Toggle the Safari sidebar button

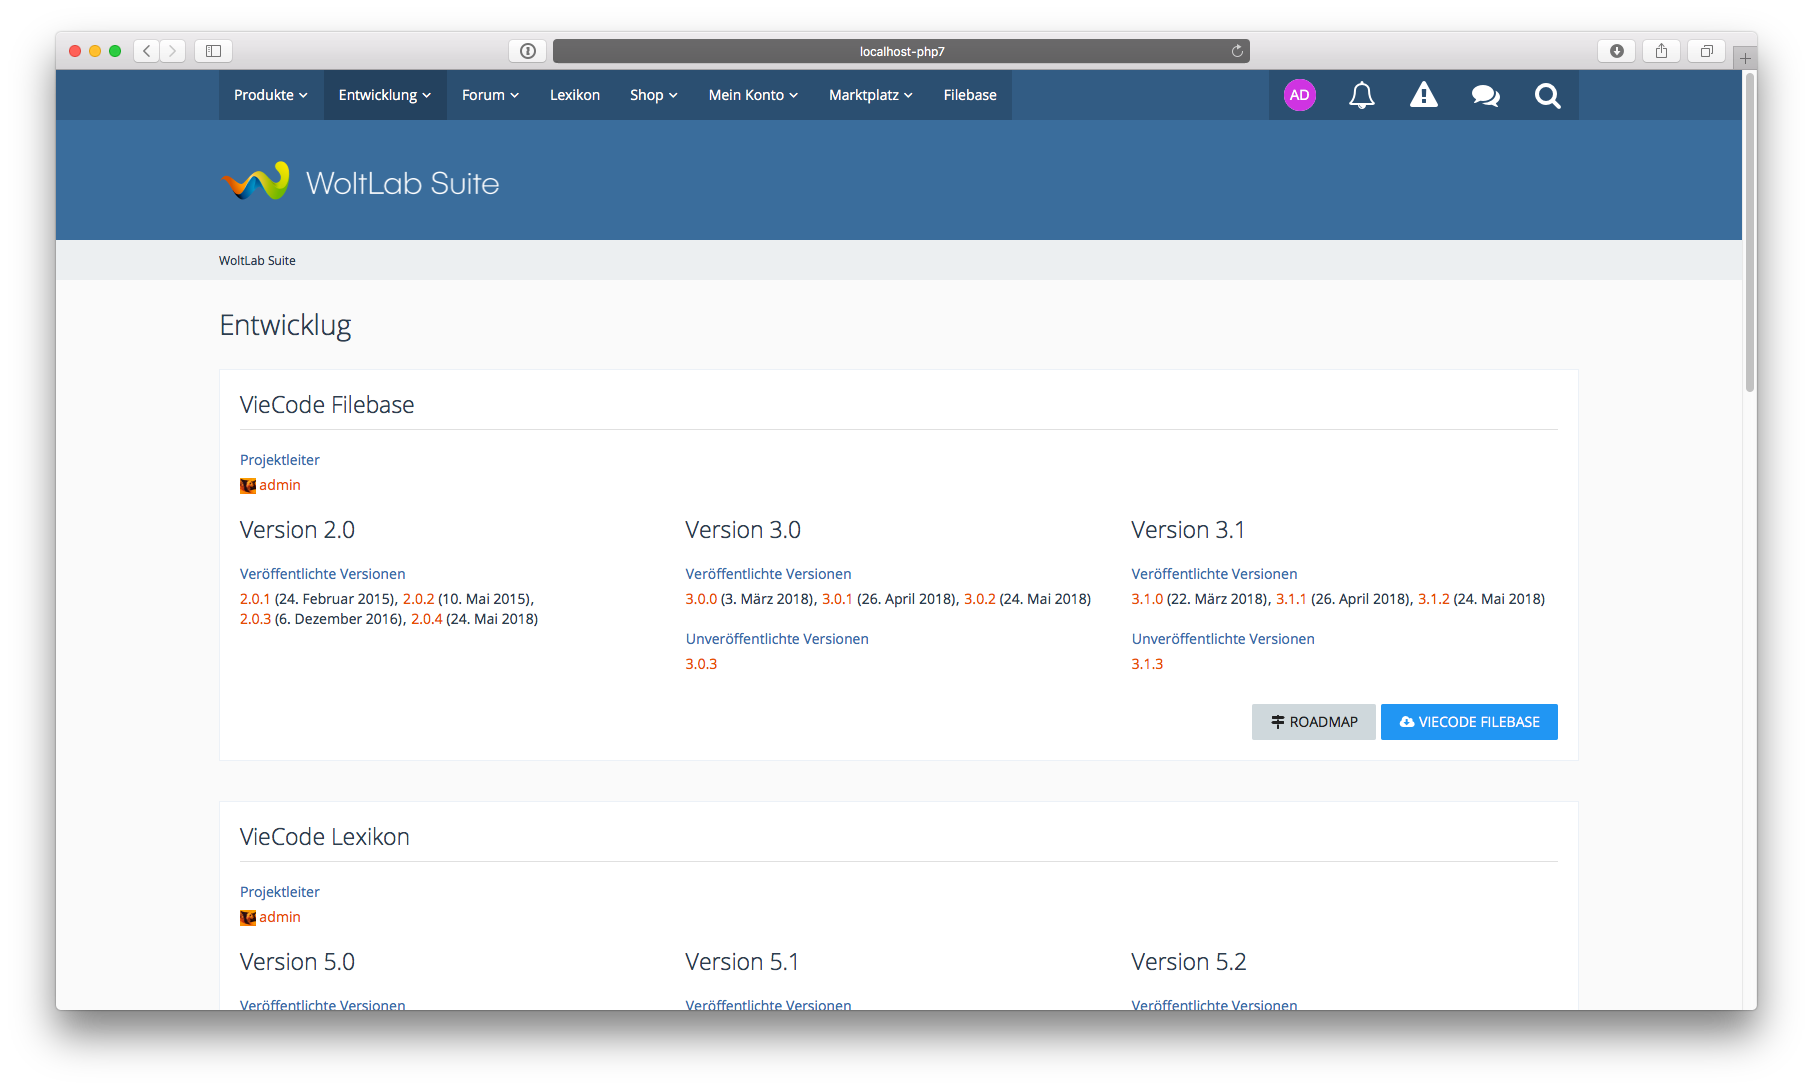tap(213, 51)
